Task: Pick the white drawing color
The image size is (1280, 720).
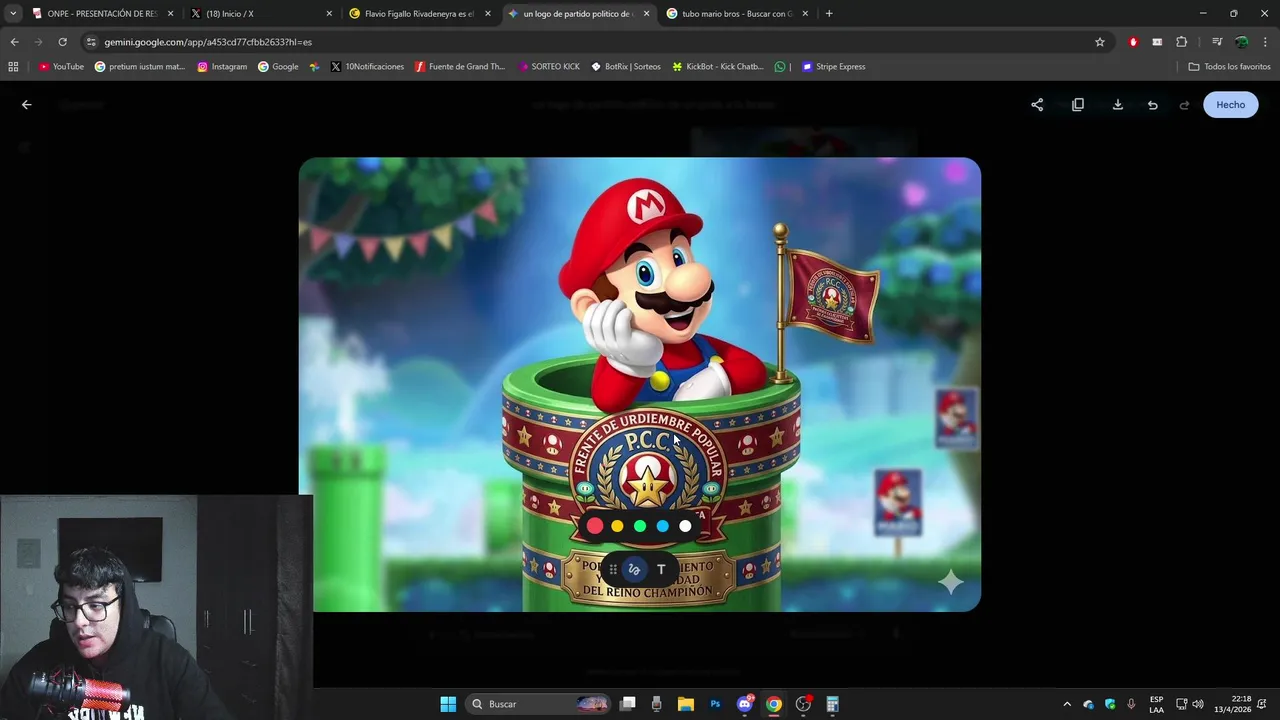Action: 685,526
